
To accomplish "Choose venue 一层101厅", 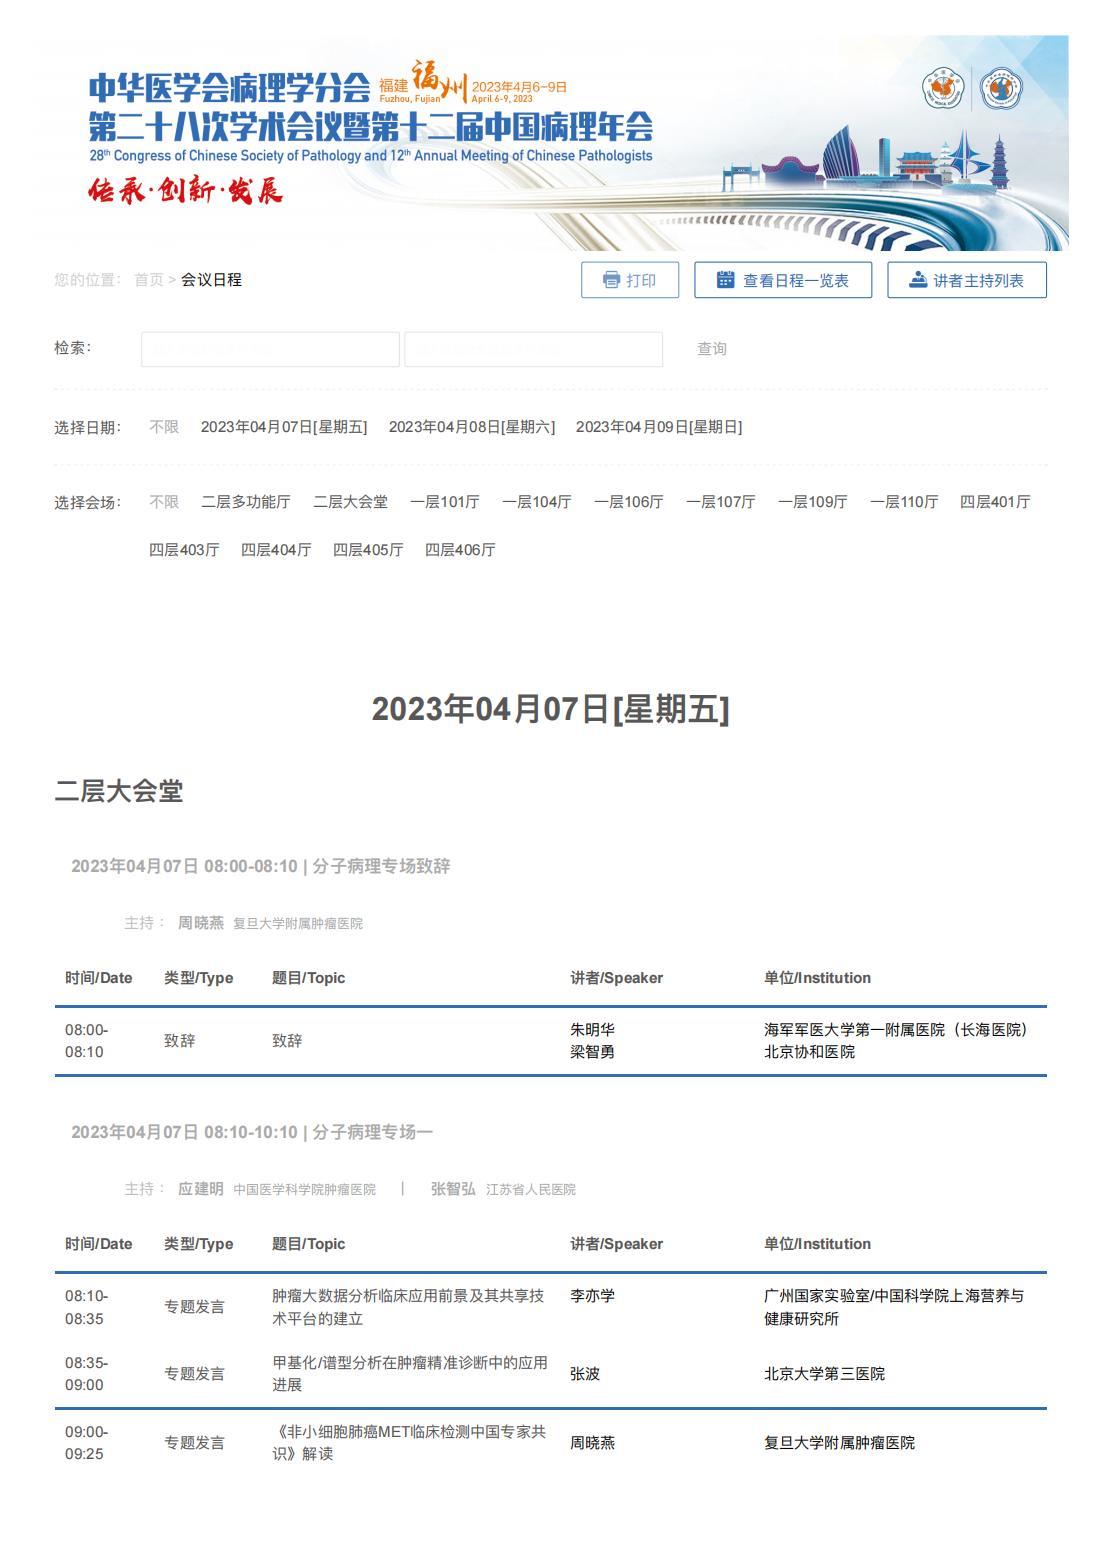I will tap(445, 502).
